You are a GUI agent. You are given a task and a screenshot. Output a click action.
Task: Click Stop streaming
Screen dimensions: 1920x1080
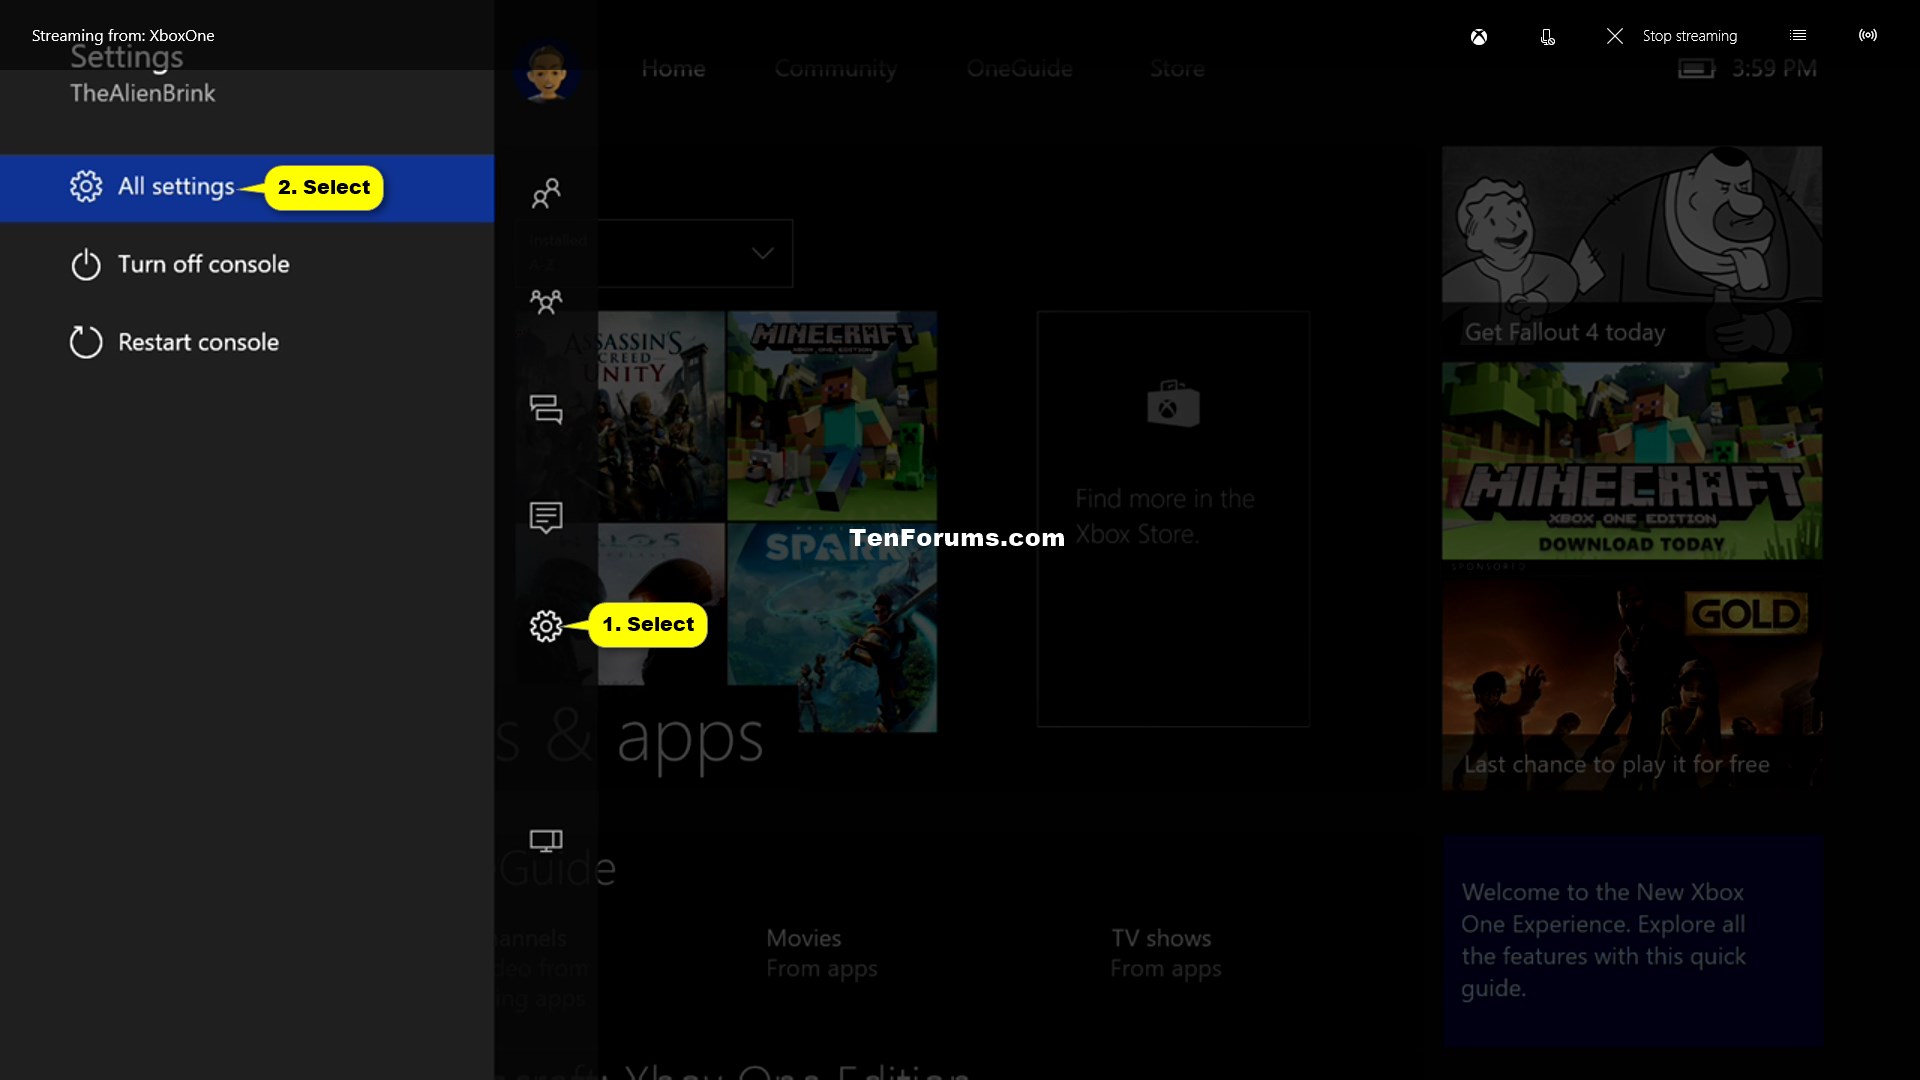click(x=1689, y=36)
